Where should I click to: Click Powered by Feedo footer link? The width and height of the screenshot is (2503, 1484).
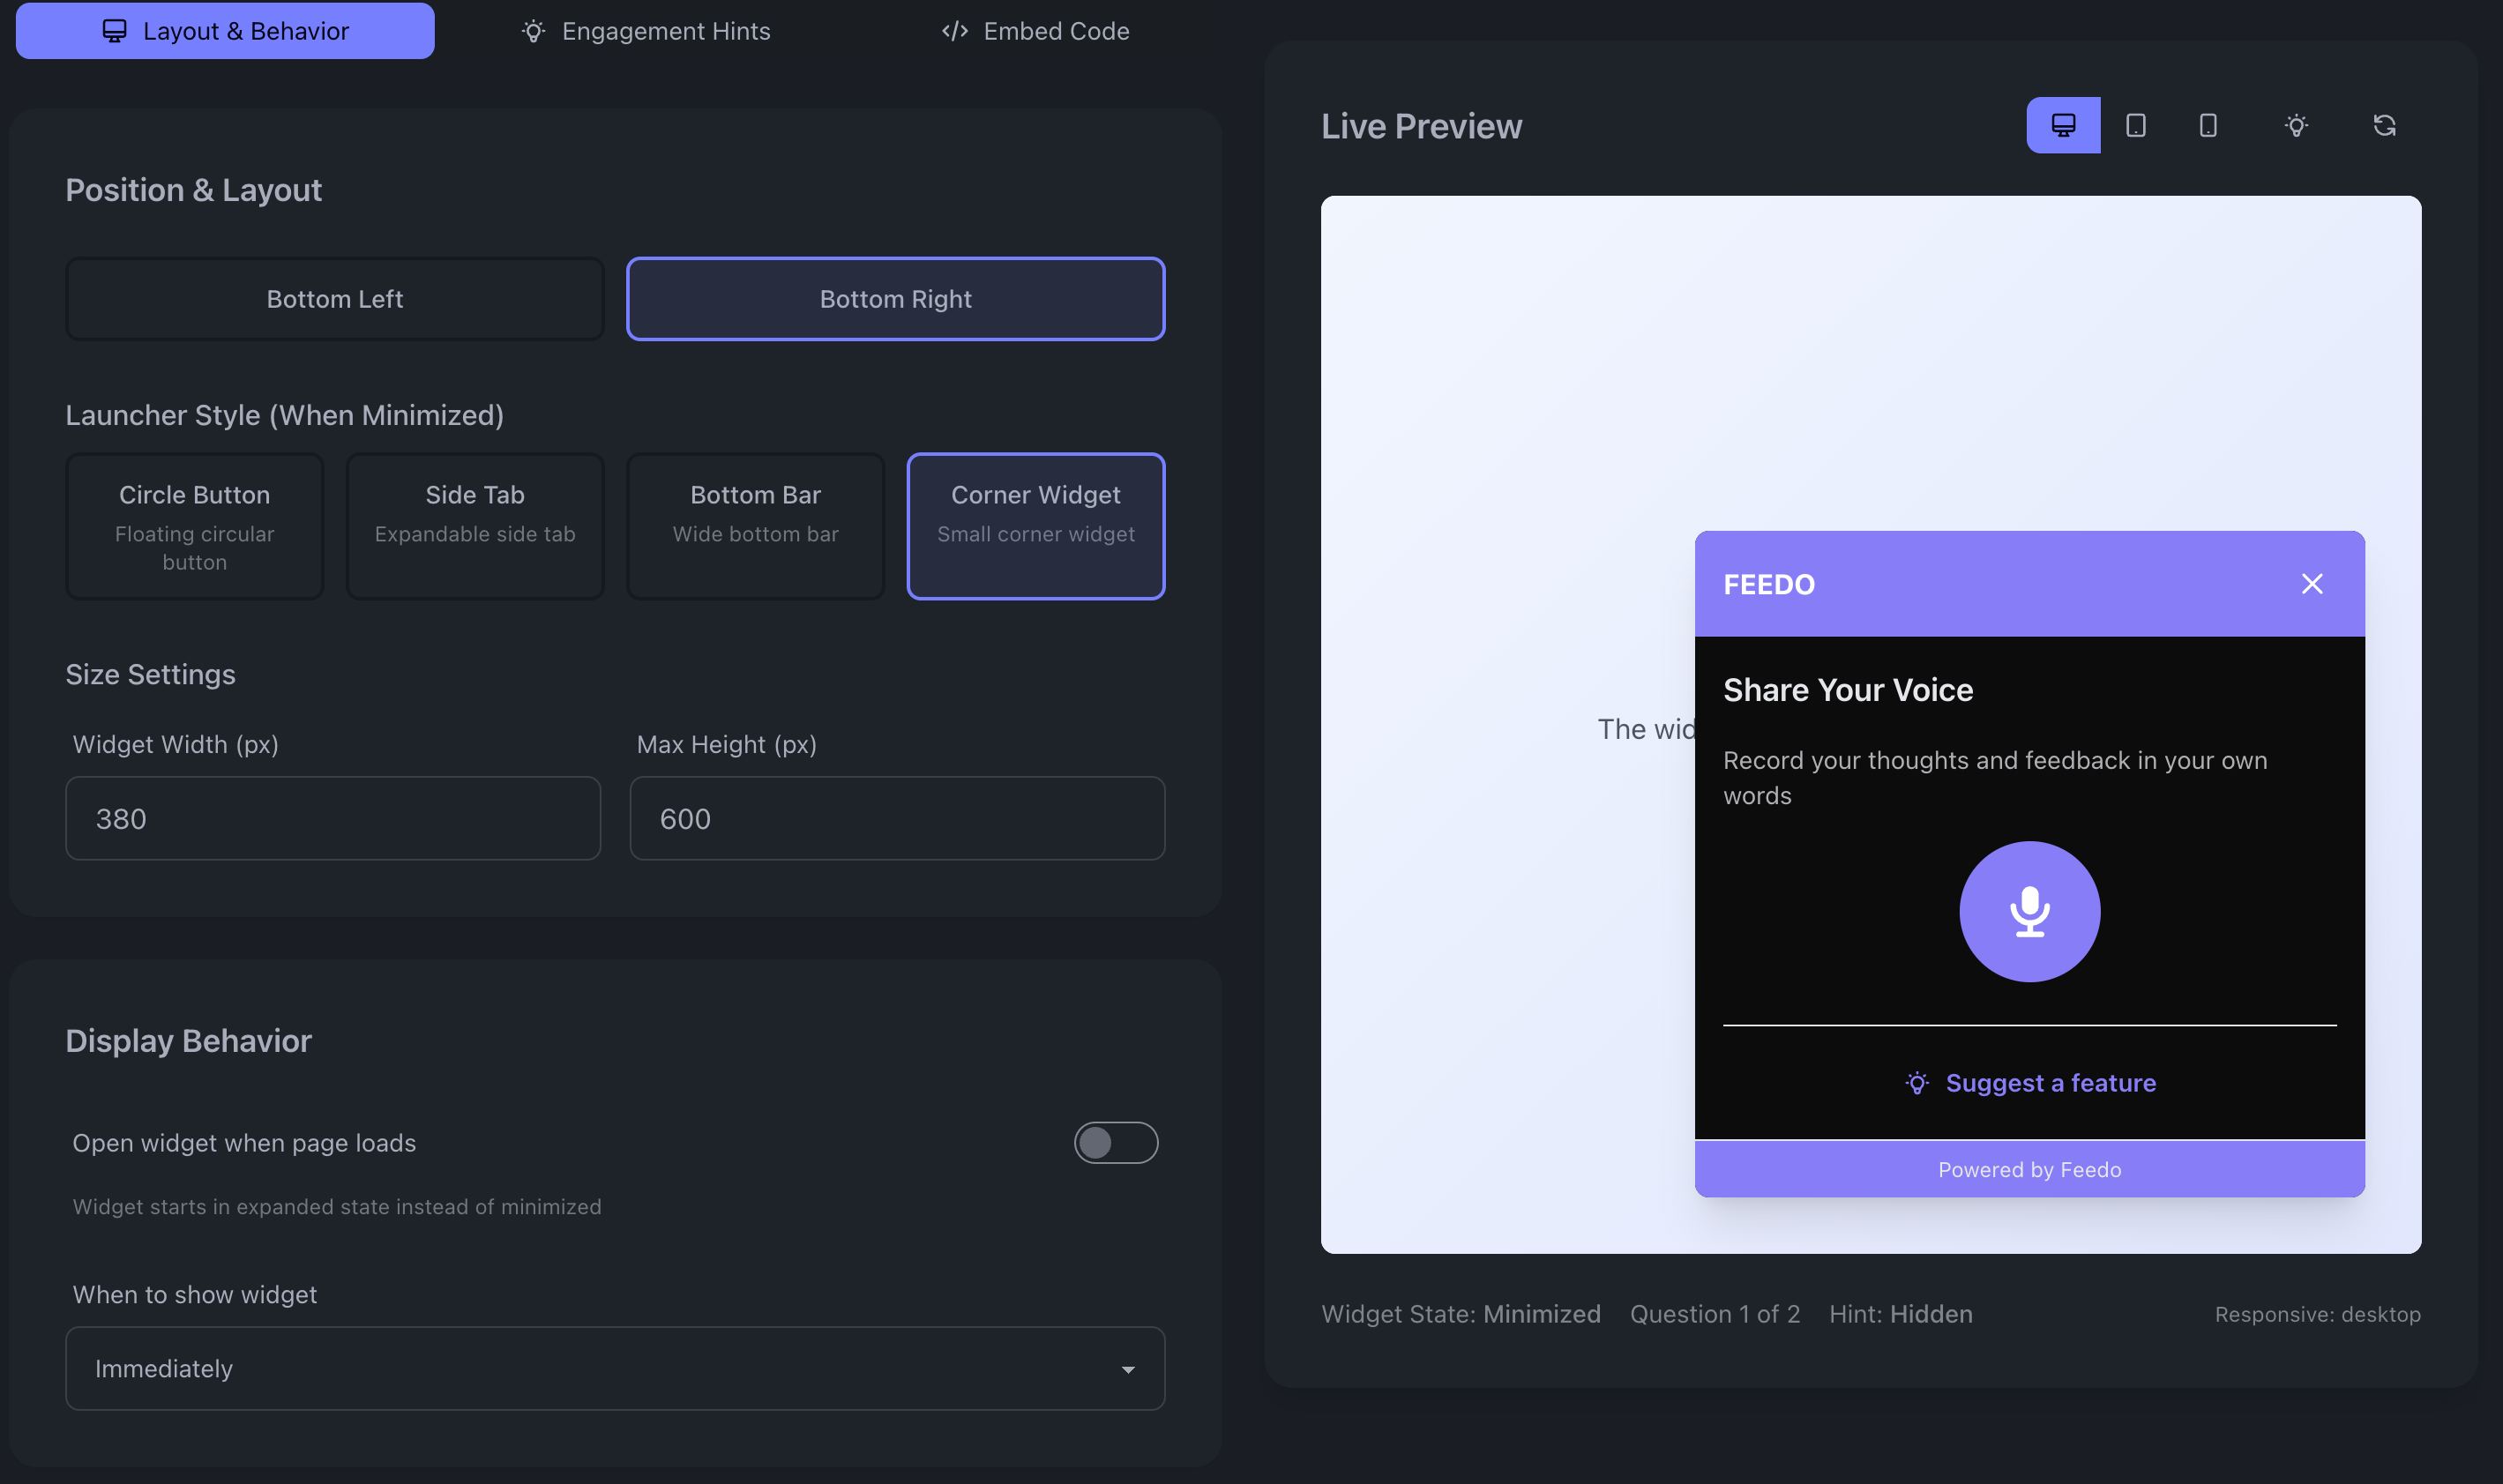click(2029, 1169)
